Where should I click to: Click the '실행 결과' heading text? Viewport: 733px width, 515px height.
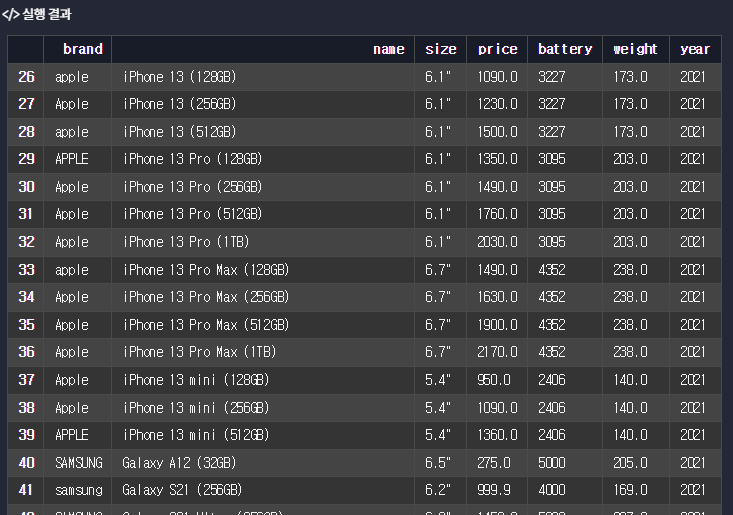click(47, 14)
